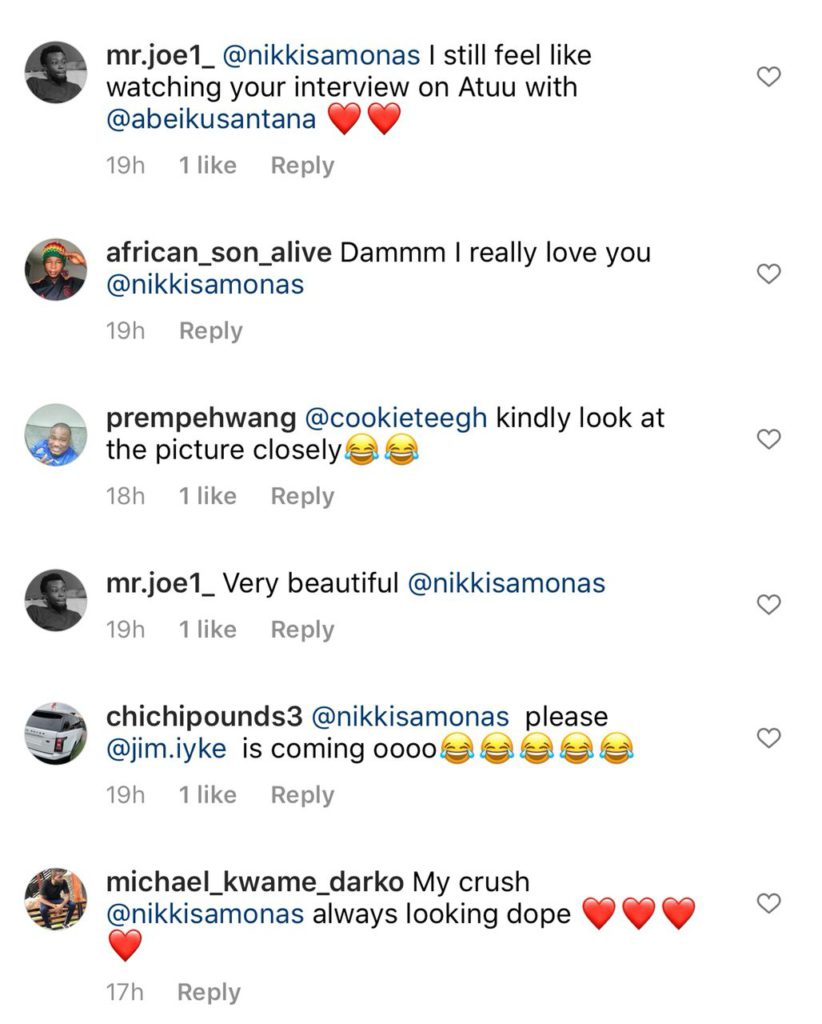Tap heart on prempehwang's comment
The height and width of the screenshot is (1024, 822).
coord(767,439)
